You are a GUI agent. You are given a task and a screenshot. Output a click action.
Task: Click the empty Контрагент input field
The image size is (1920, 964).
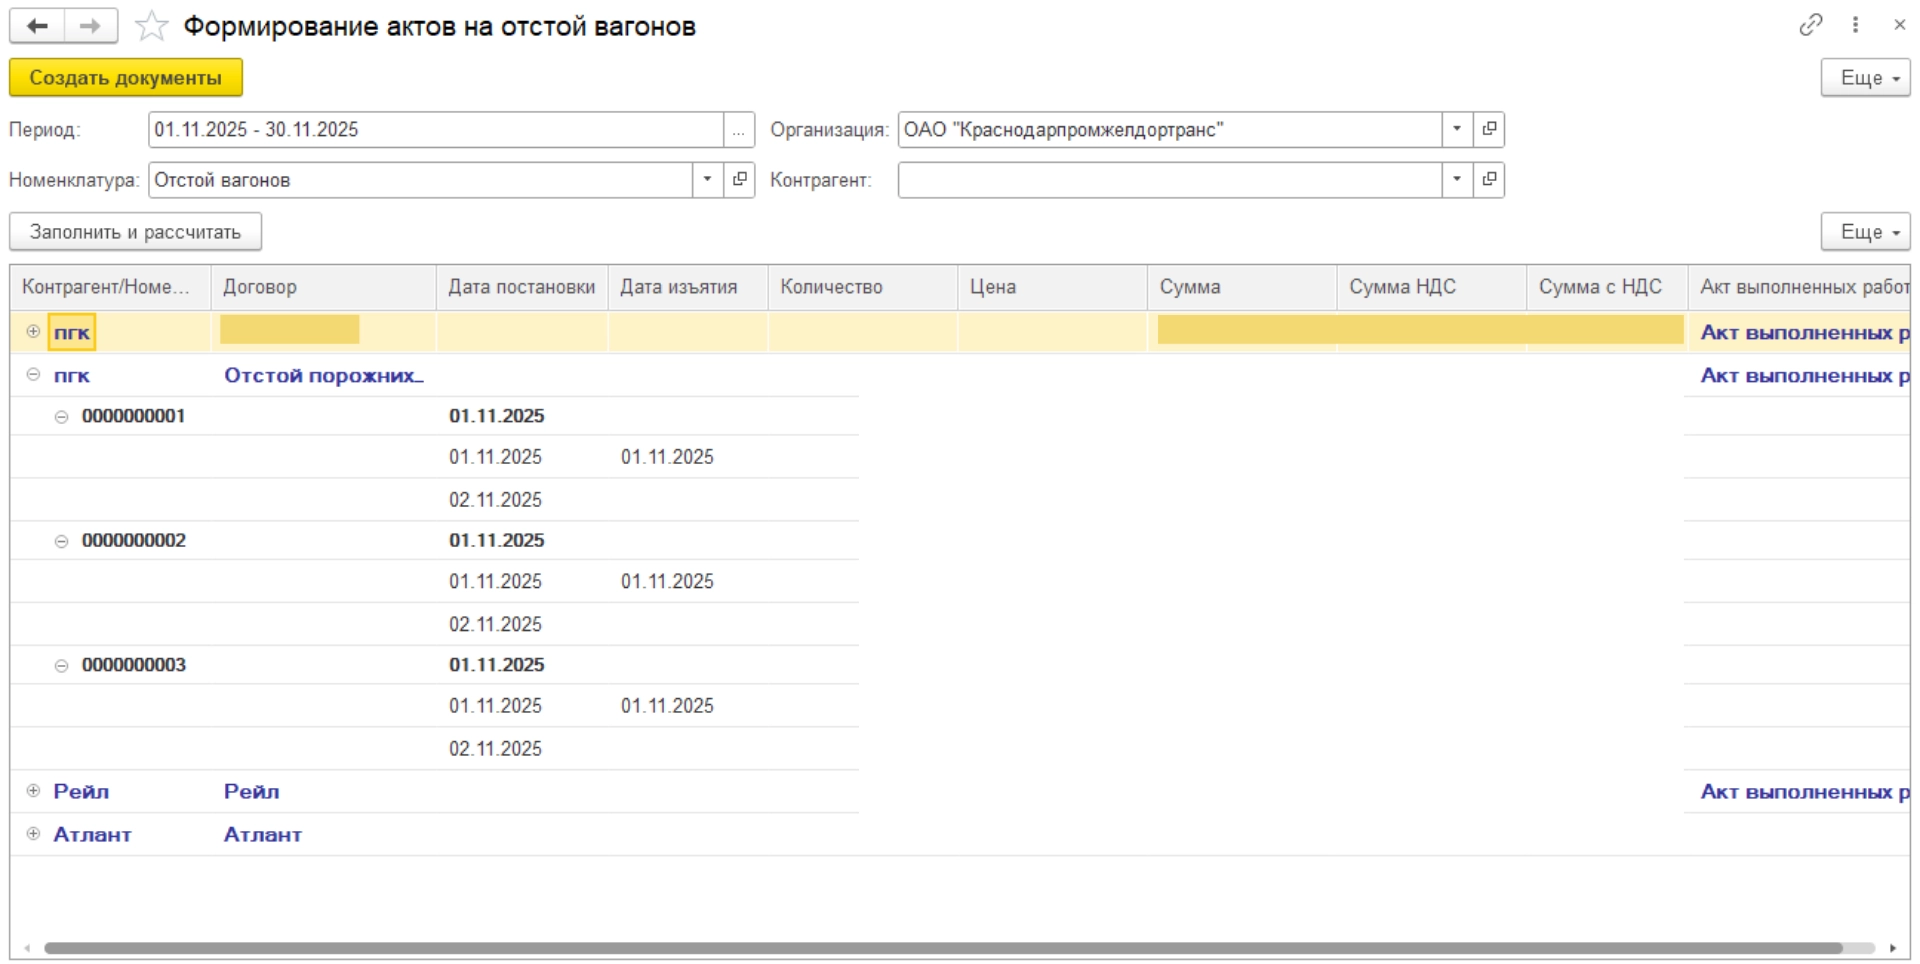point(1170,180)
